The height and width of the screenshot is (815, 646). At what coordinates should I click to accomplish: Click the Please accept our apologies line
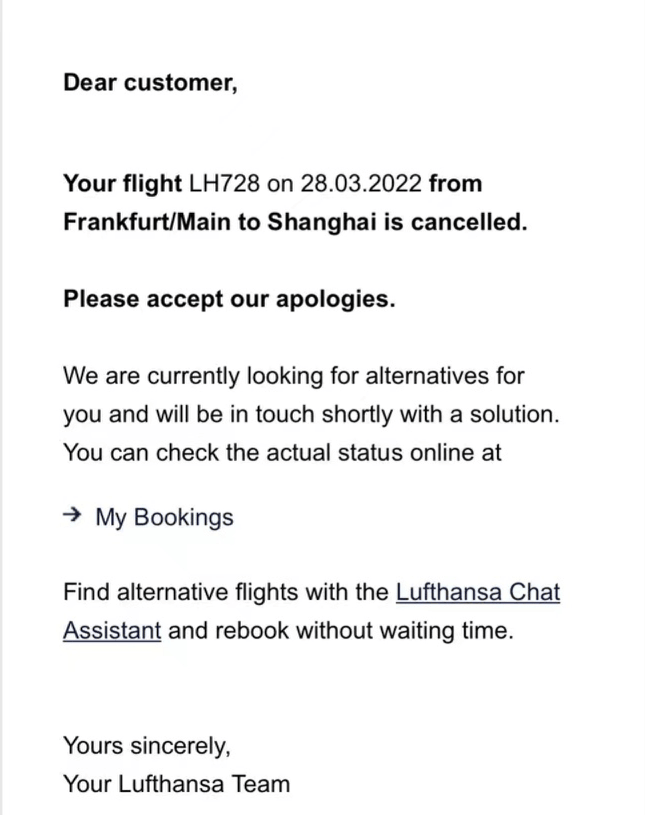(x=229, y=299)
